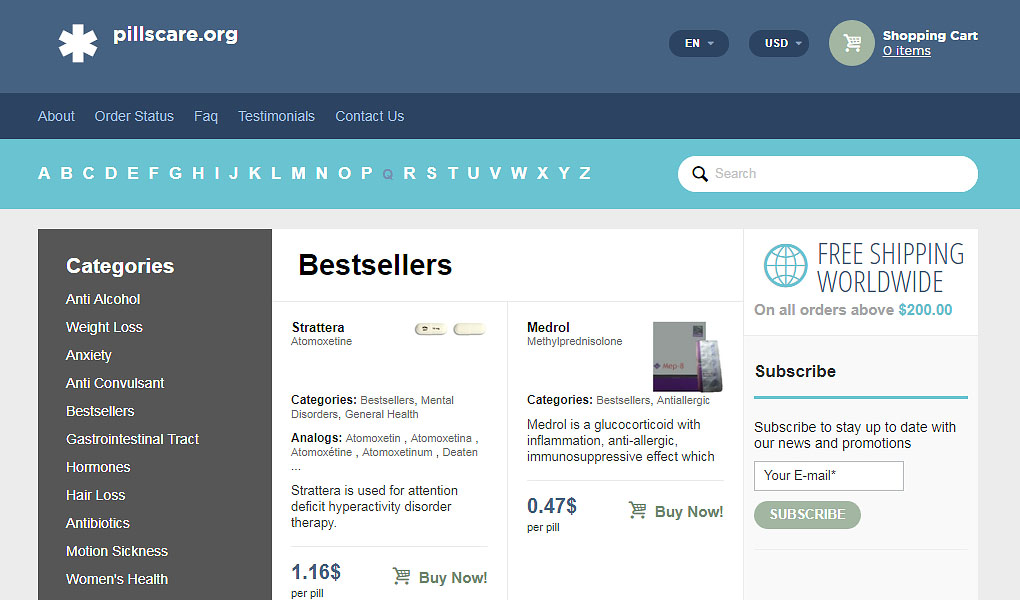Click the globe free shipping icon
Image resolution: width=1020 pixels, height=600 pixels.
[785, 266]
